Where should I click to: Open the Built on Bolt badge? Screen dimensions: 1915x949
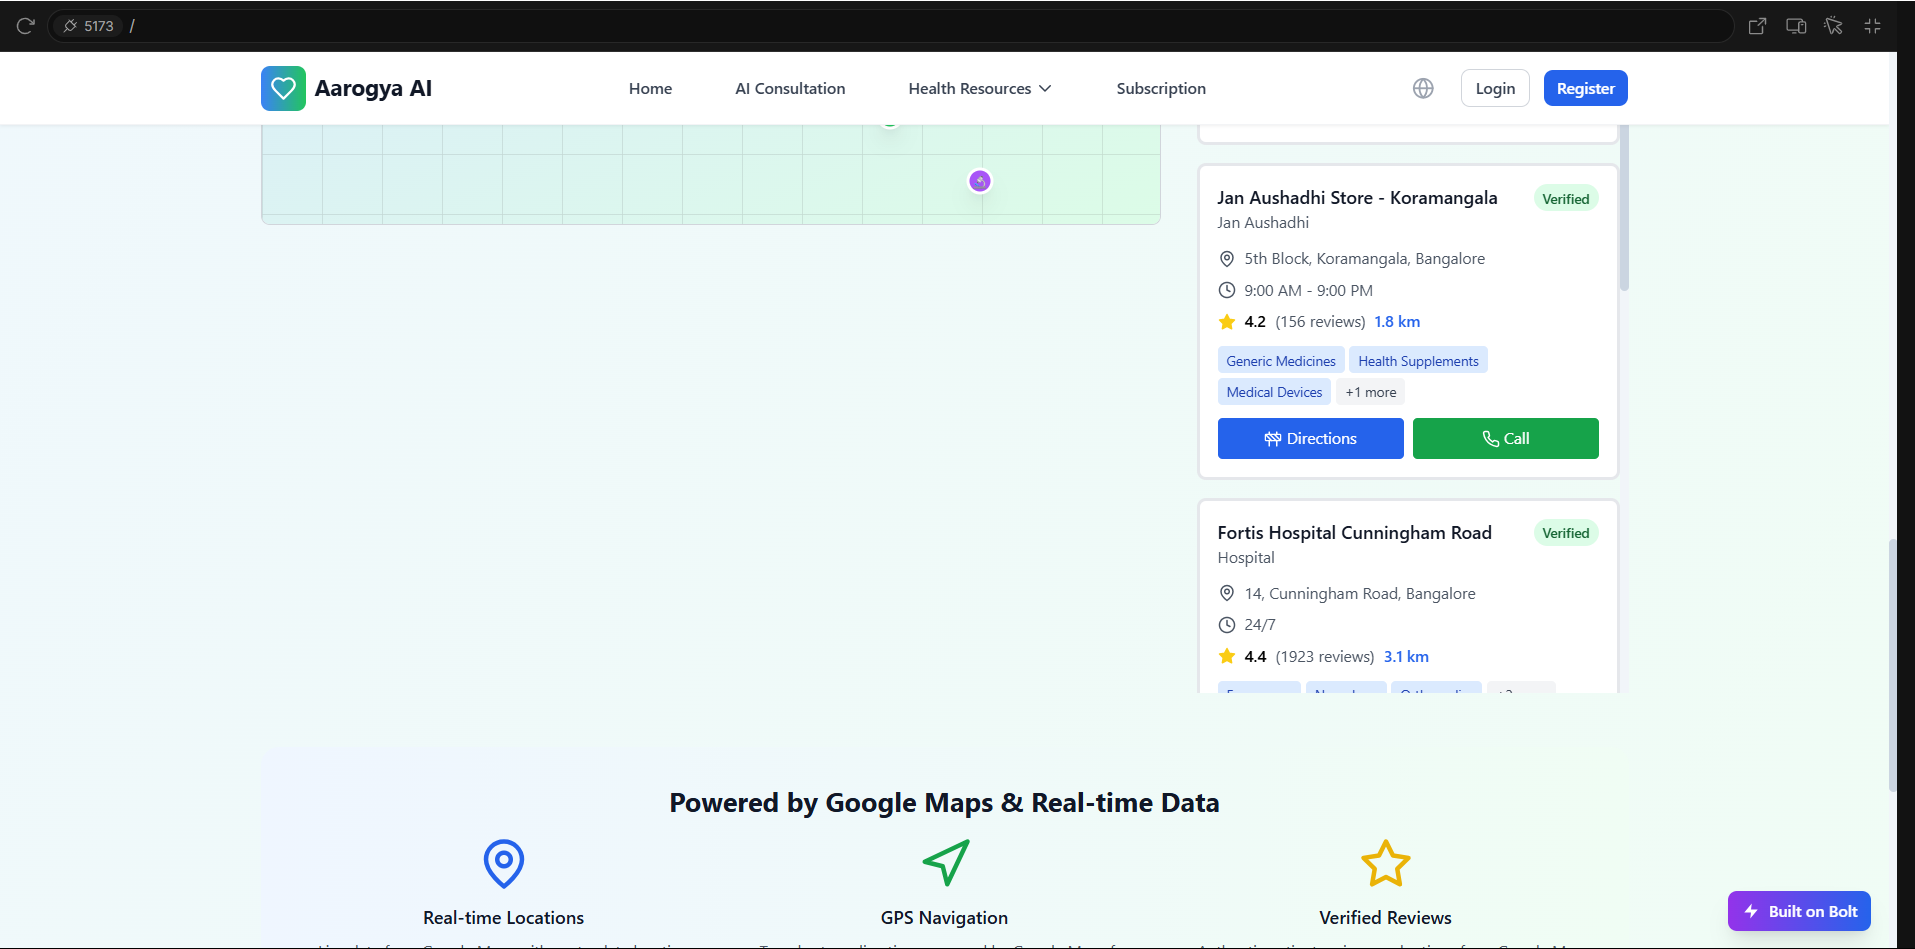point(1799,911)
